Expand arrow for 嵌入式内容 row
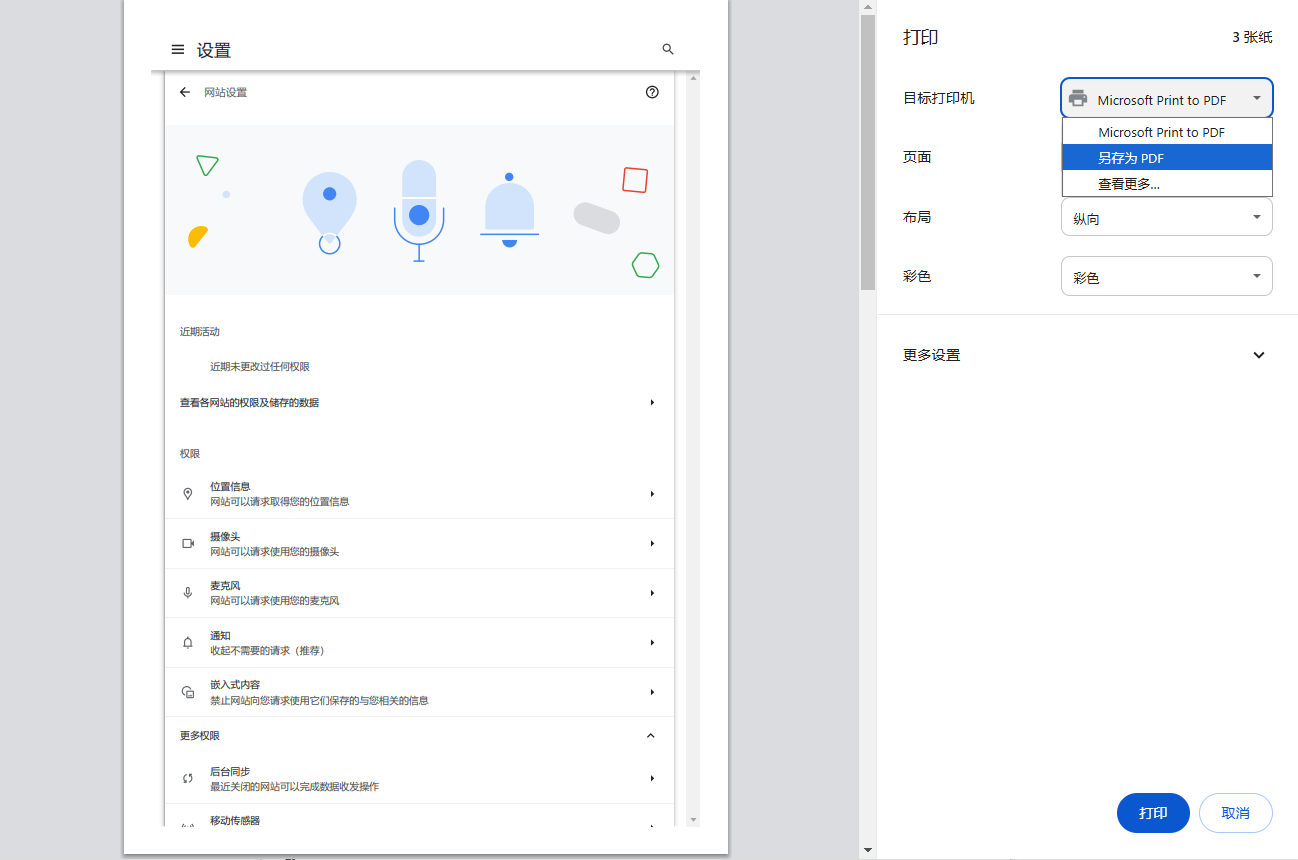This screenshot has height=860, width=1298. pyautogui.click(x=652, y=692)
